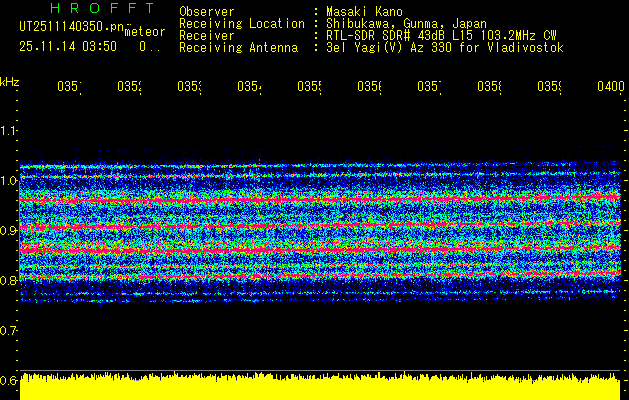
Task: Click the UT2511140350 filename label
Action: (x=72, y=26)
